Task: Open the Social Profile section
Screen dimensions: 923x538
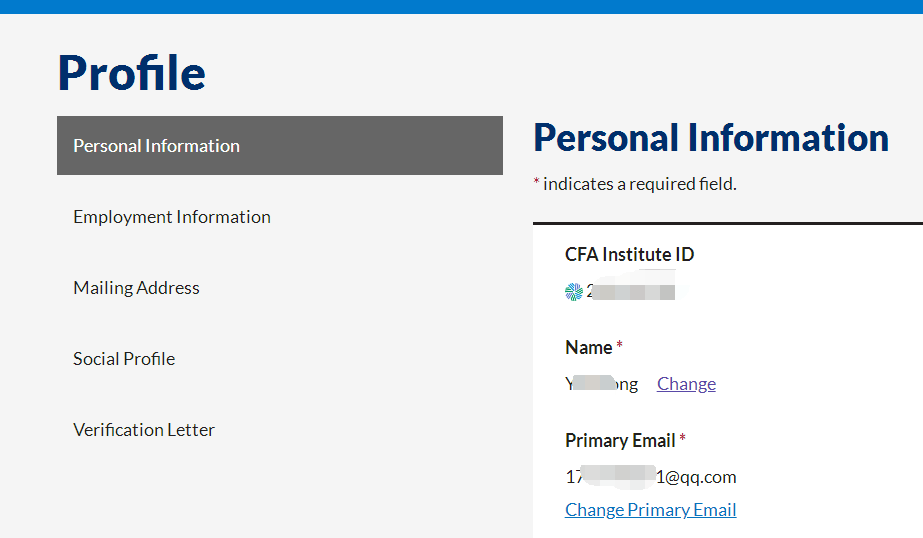Action: [124, 359]
